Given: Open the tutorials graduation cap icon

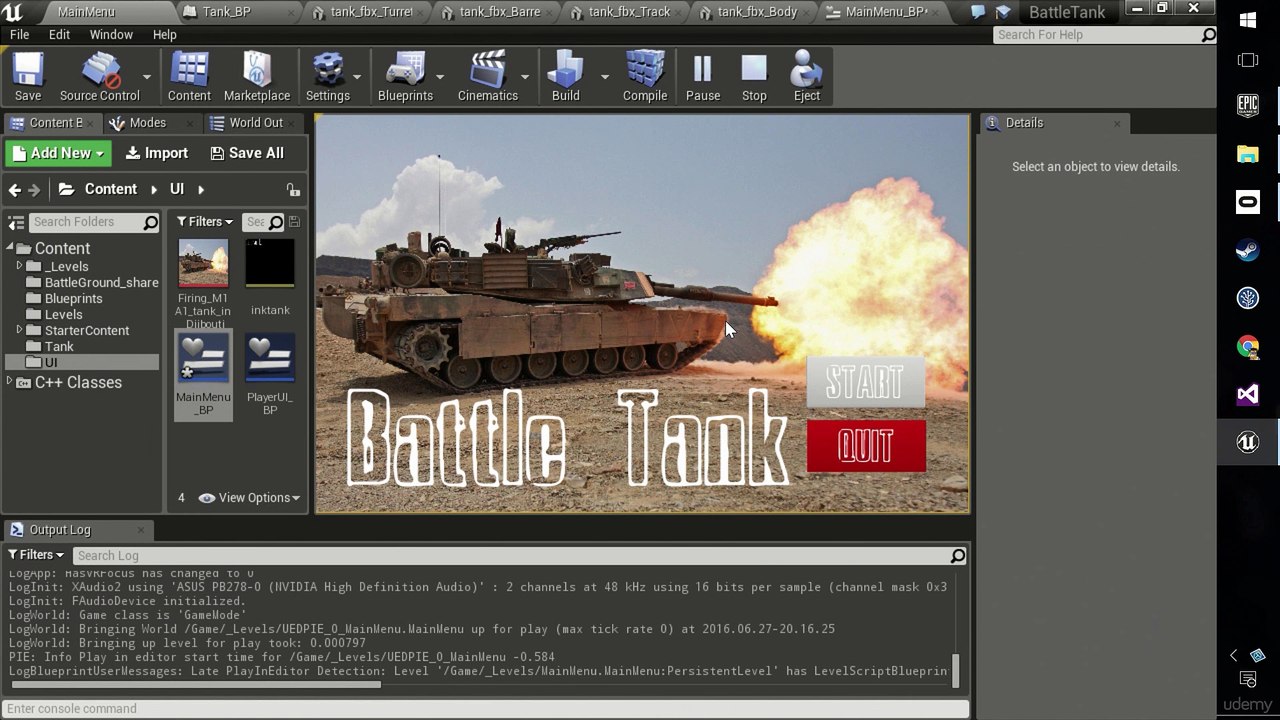Looking at the screenshot, I should [x=1003, y=12].
